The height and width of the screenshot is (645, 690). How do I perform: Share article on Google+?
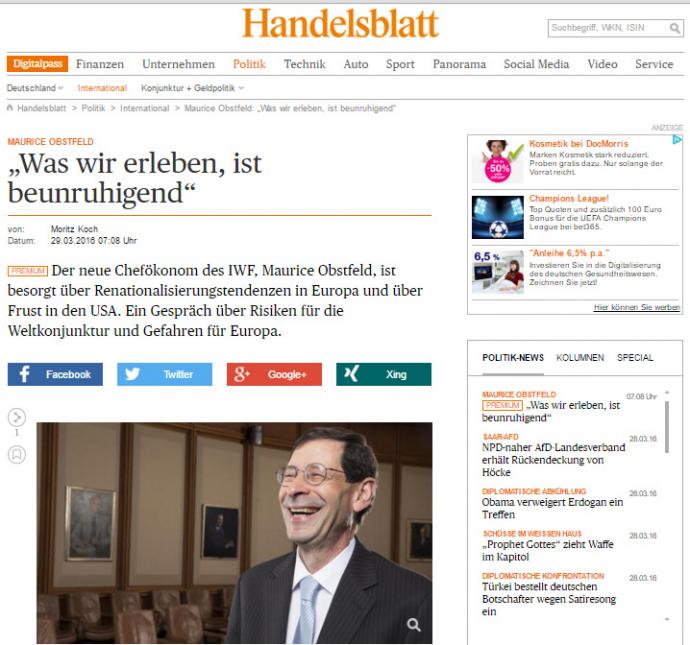click(274, 374)
